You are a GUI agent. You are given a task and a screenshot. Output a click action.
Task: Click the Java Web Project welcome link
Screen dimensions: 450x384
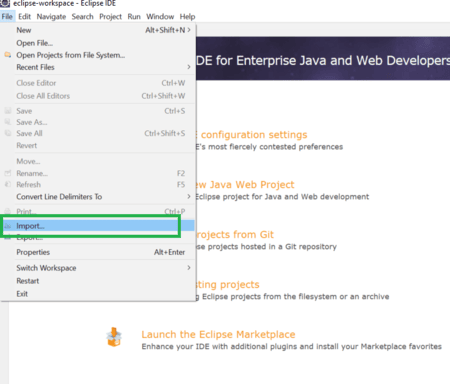pos(245,185)
